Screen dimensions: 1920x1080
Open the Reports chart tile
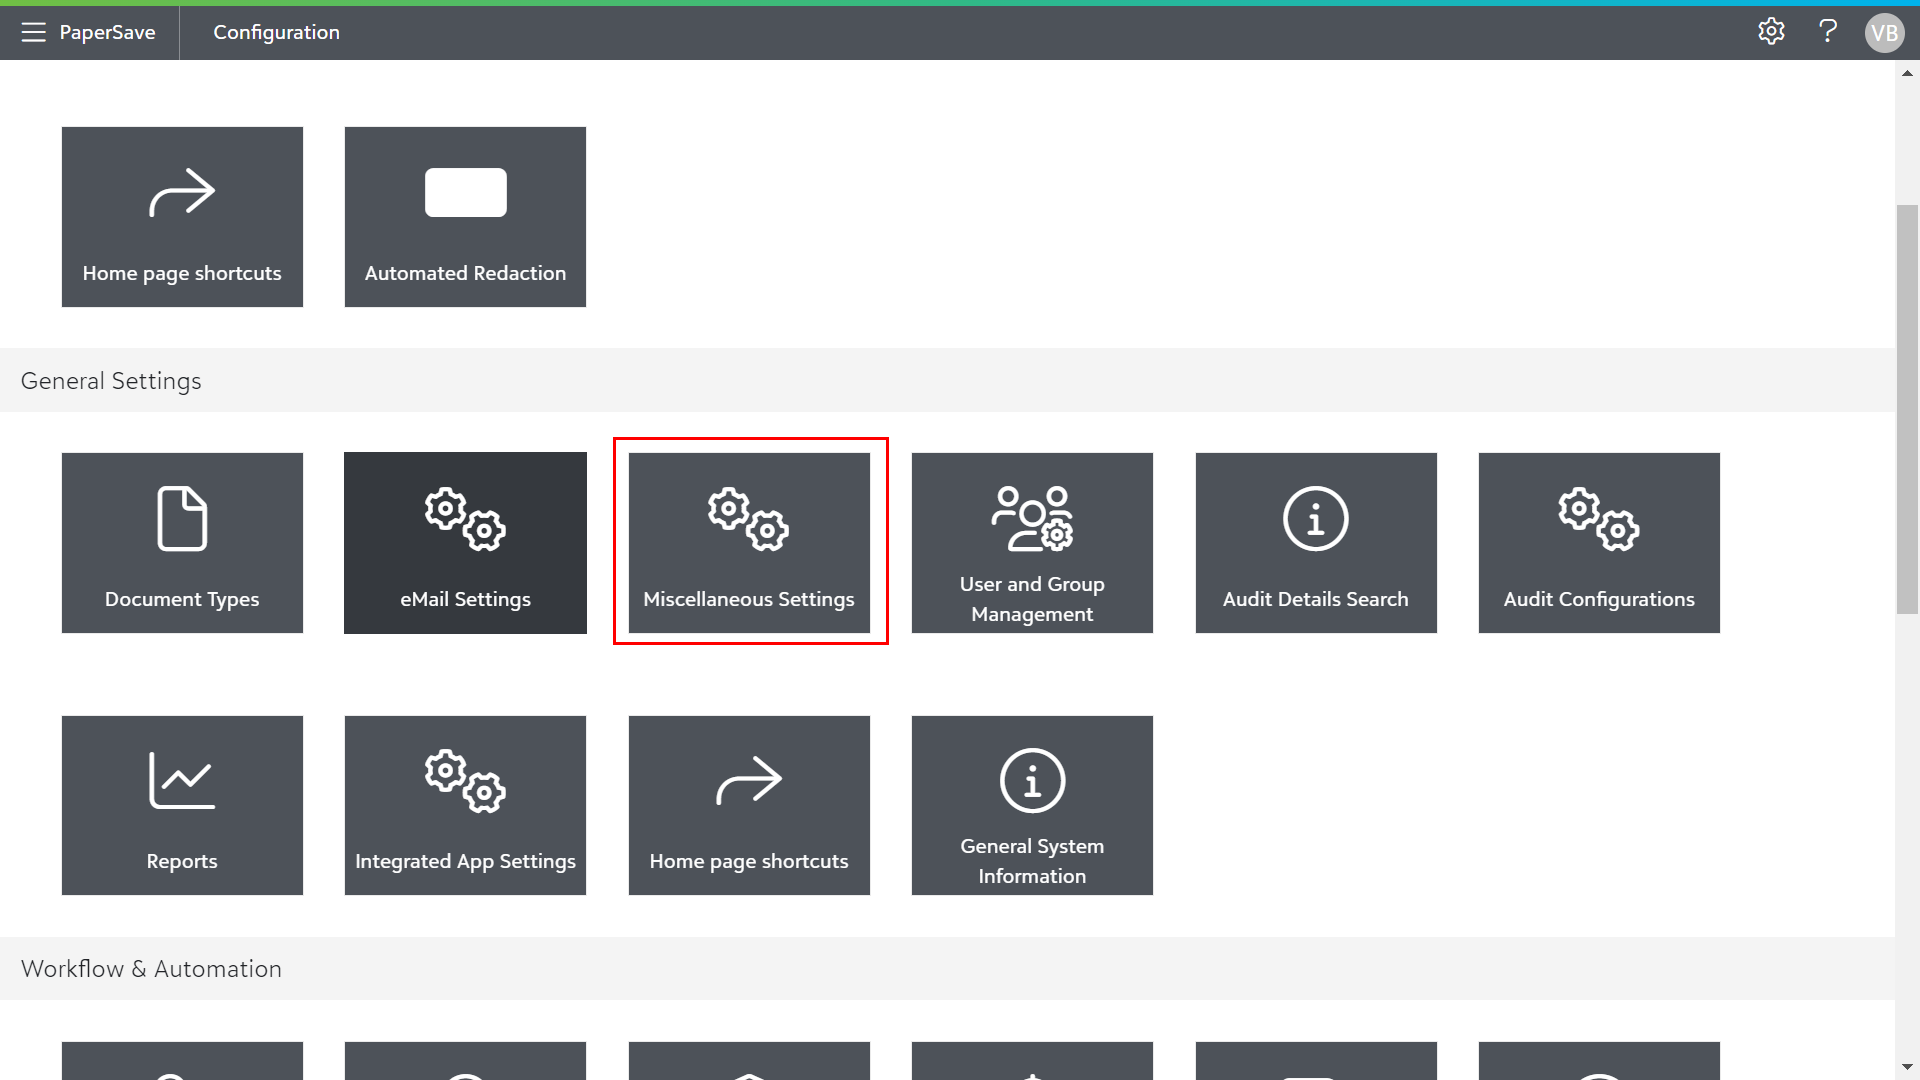pyautogui.click(x=182, y=805)
